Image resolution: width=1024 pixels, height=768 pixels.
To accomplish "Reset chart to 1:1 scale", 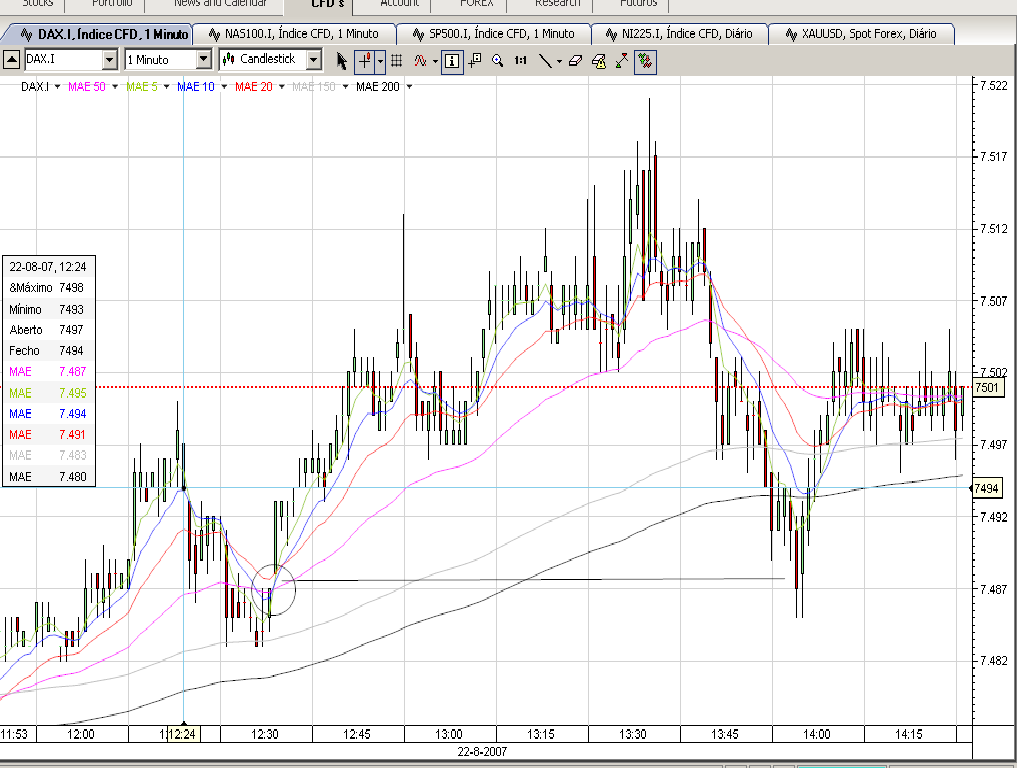I will [x=520, y=60].
